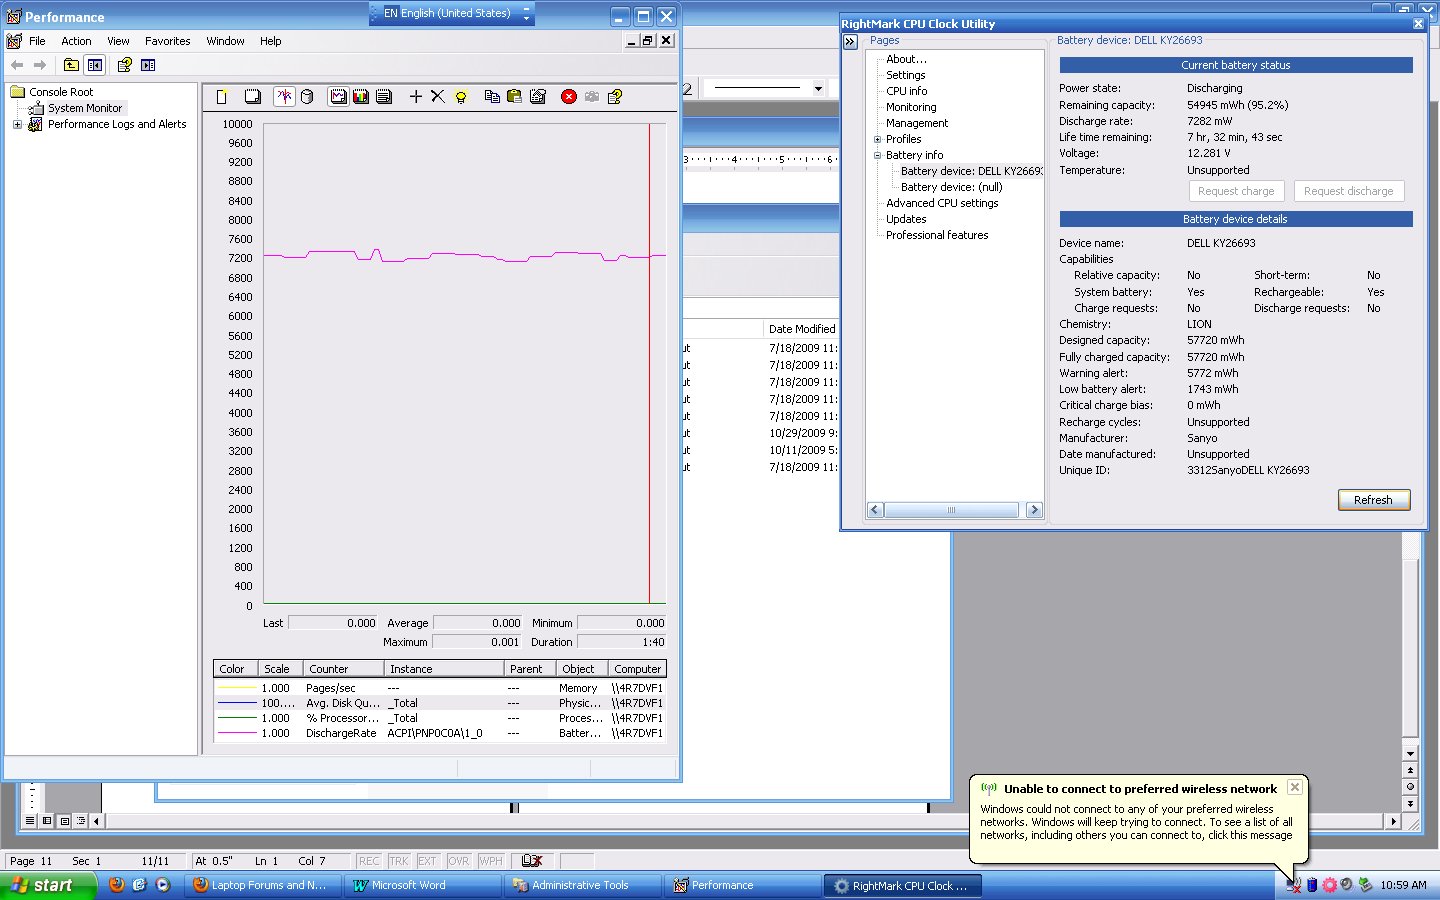The image size is (1440, 900).
Task: Open the line style dropdown arrow in Word toolbar
Action: tap(818, 89)
